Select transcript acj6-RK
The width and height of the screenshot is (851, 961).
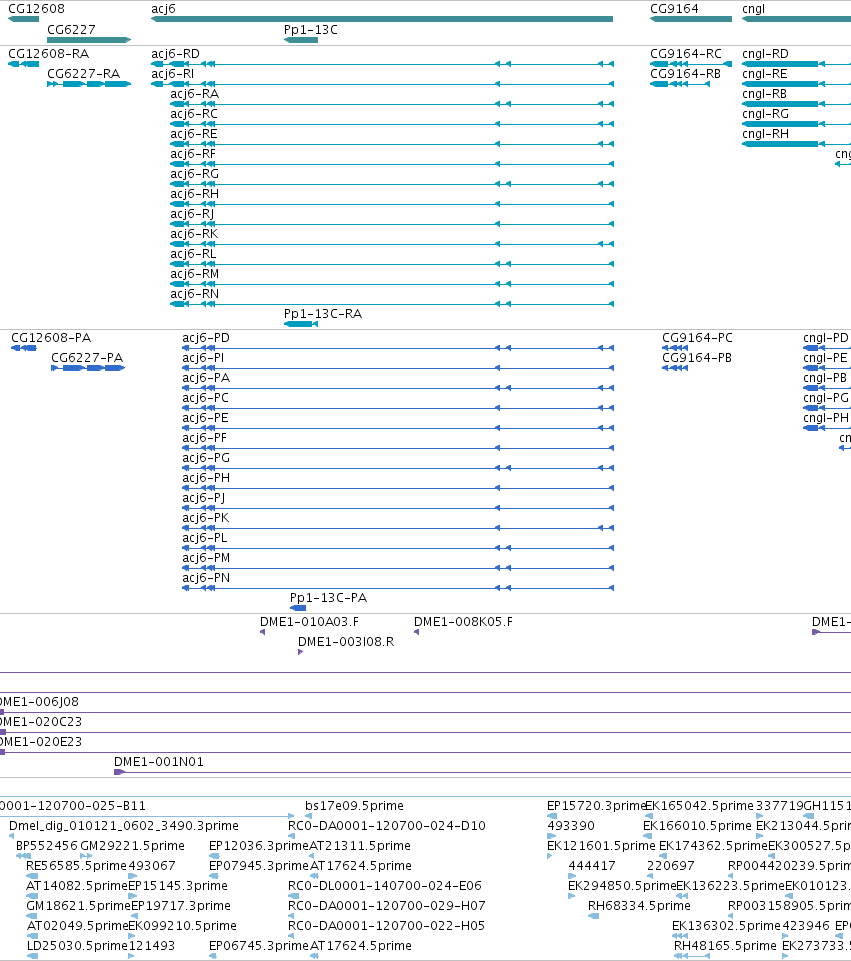coord(392,244)
